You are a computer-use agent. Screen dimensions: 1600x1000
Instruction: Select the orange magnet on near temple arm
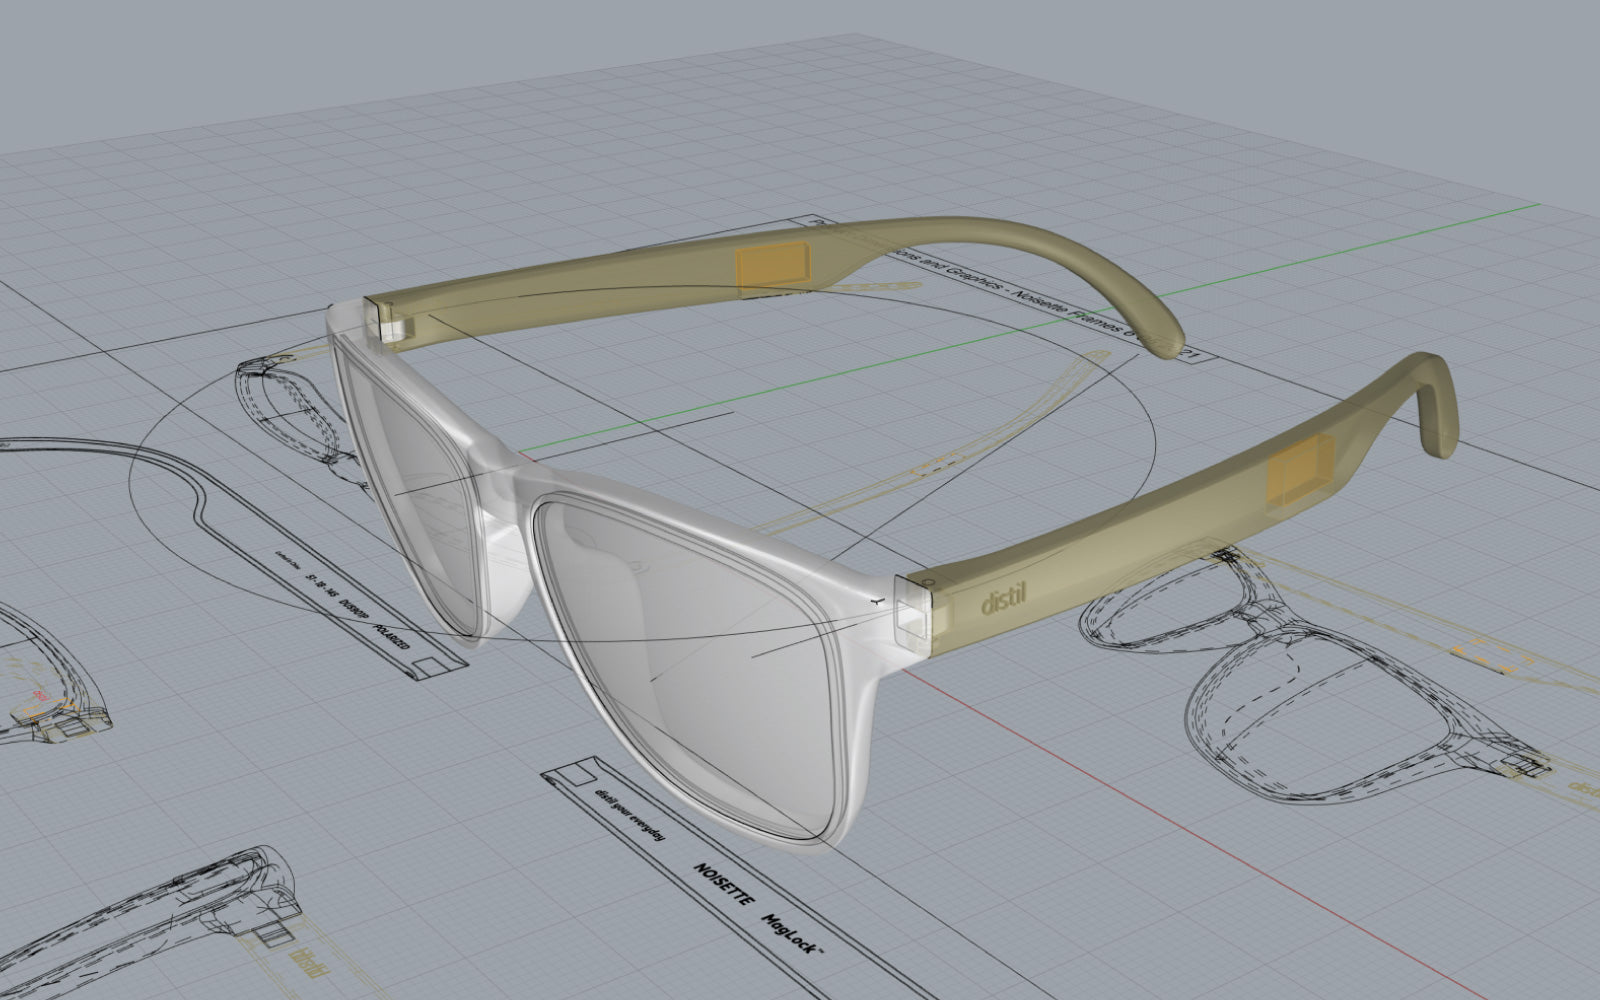(x=1300, y=472)
